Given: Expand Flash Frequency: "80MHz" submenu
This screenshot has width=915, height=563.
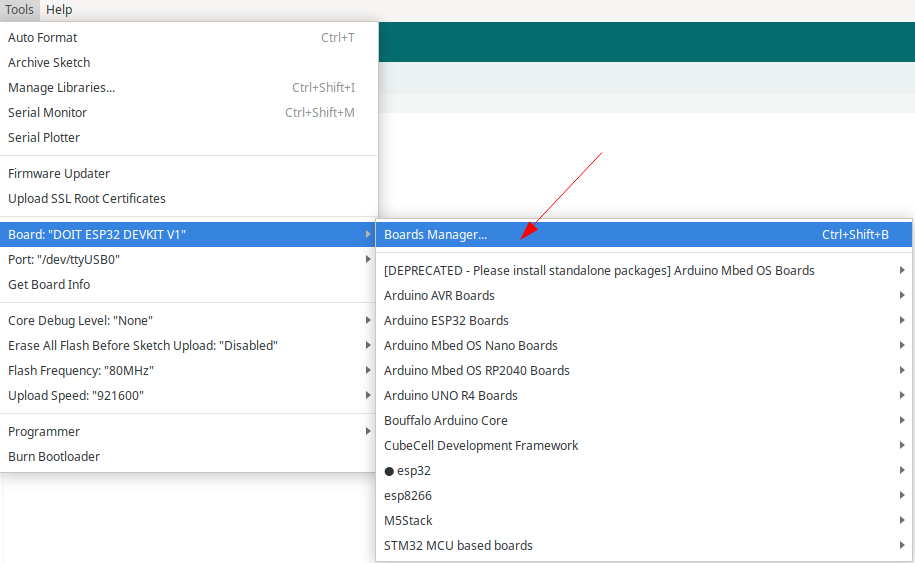Looking at the screenshot, I should (x=189, y=371).
